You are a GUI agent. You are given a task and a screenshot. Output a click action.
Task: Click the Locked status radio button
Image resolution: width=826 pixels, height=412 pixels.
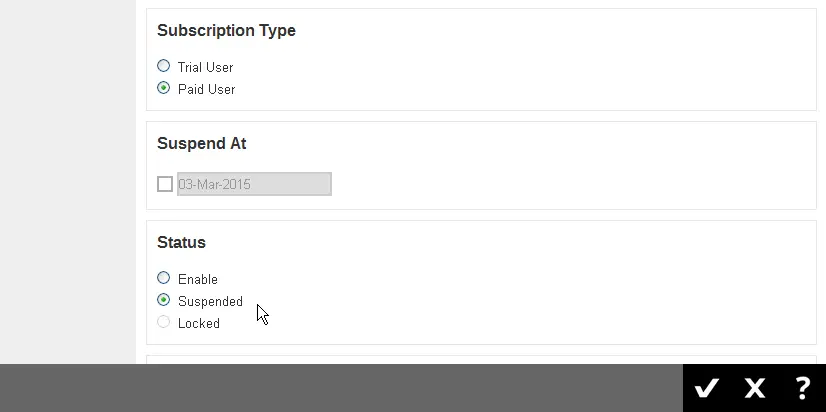(164, 322)
